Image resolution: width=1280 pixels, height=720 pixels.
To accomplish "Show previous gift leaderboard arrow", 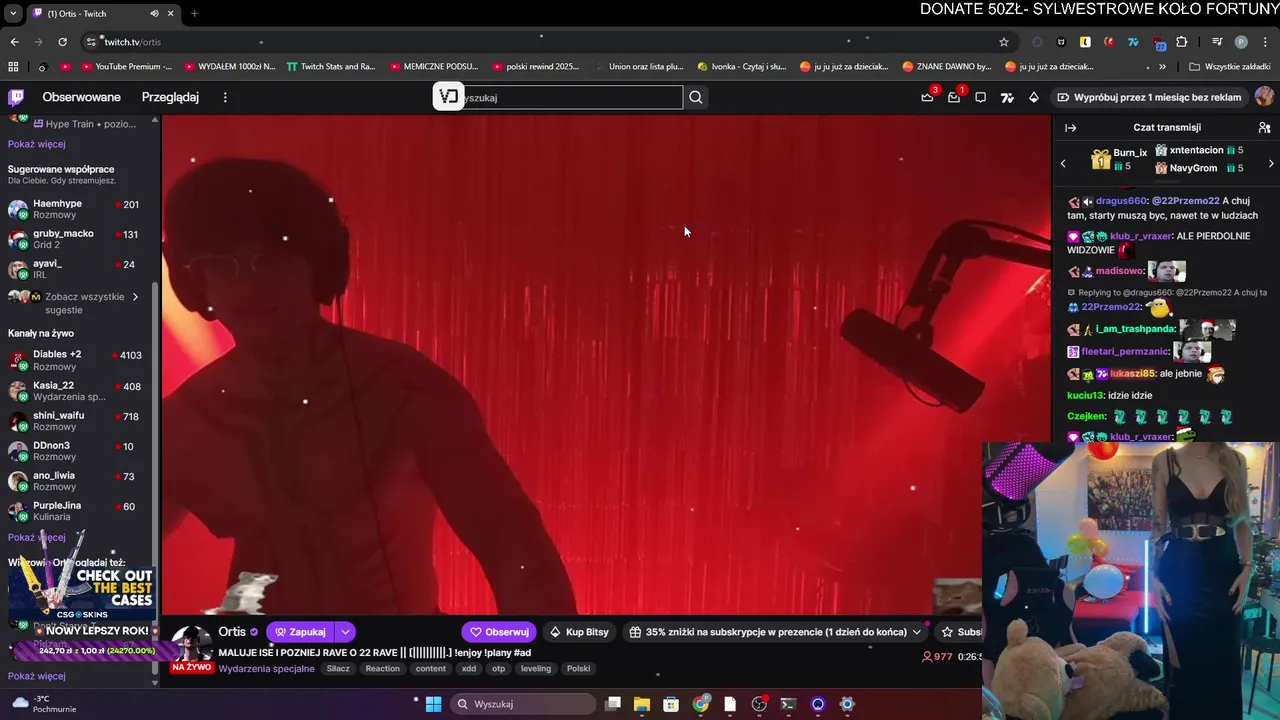I will pyautogui.click(x=1063, y=163).
